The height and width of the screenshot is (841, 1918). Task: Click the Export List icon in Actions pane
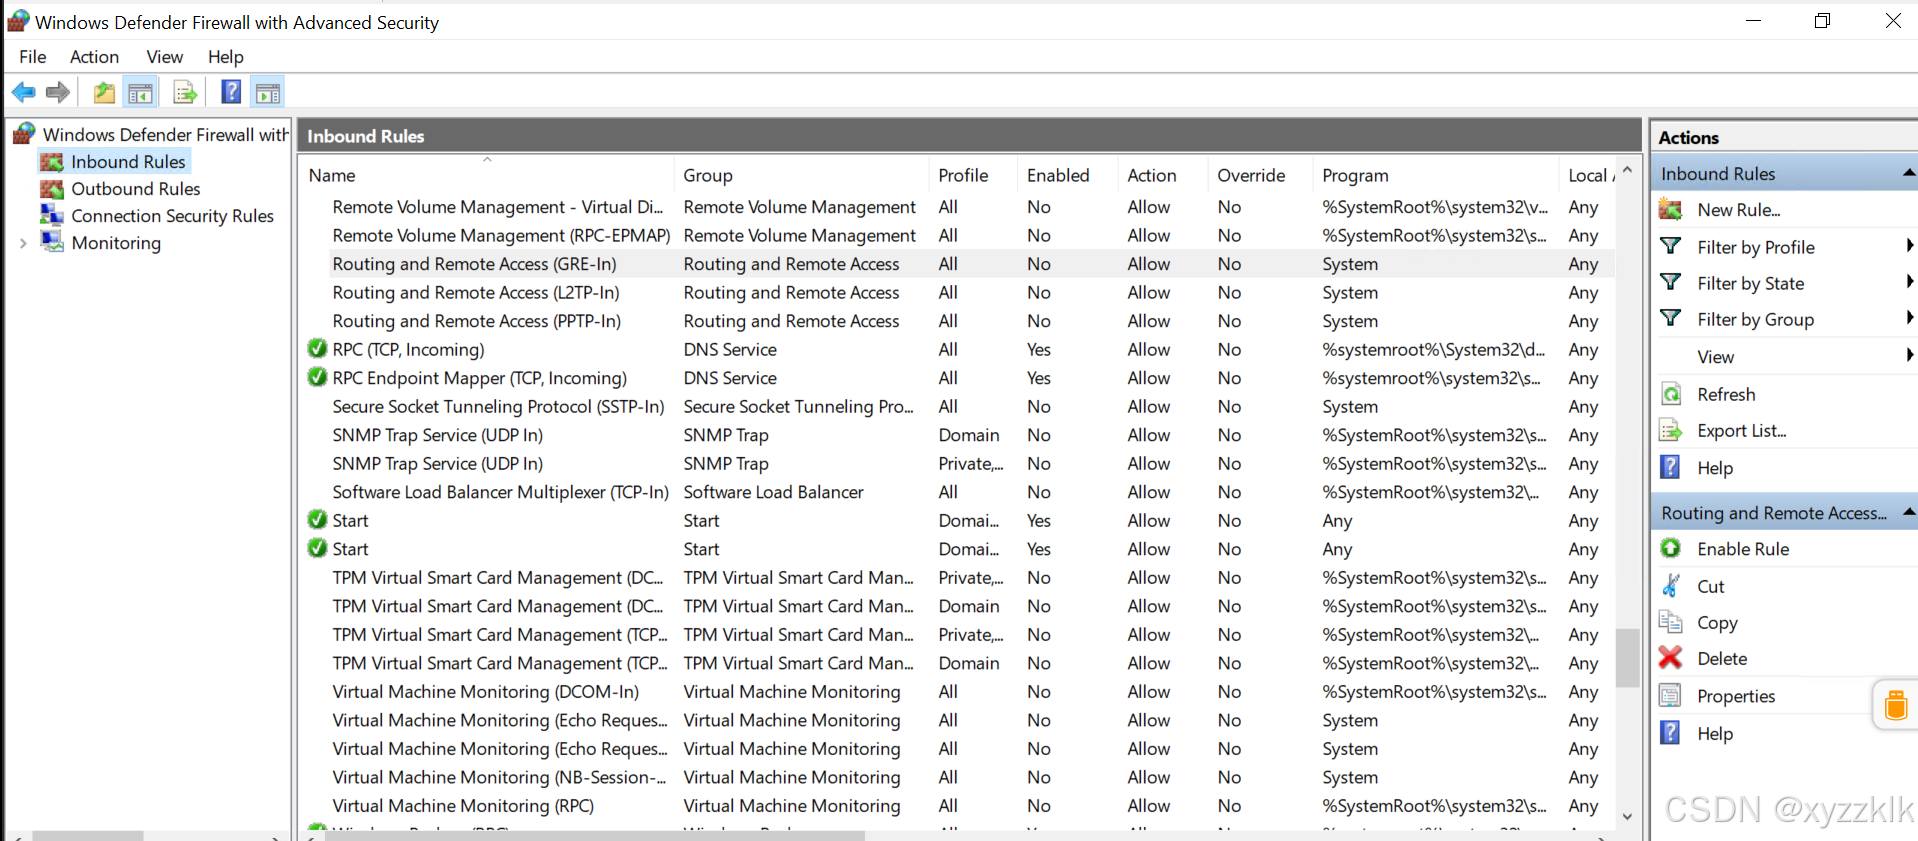pyautogui.click(x=1670, y=430)
